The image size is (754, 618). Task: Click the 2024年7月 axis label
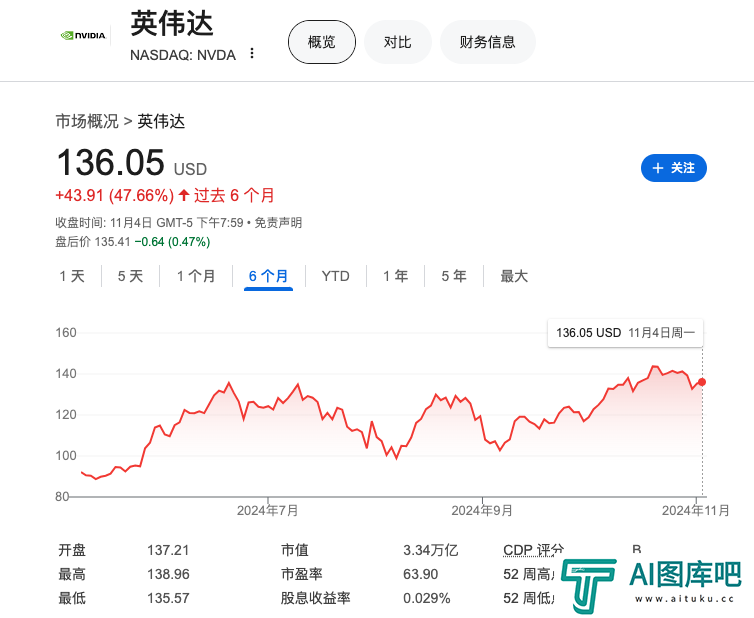pyautogui.click(x=267, y=510)
